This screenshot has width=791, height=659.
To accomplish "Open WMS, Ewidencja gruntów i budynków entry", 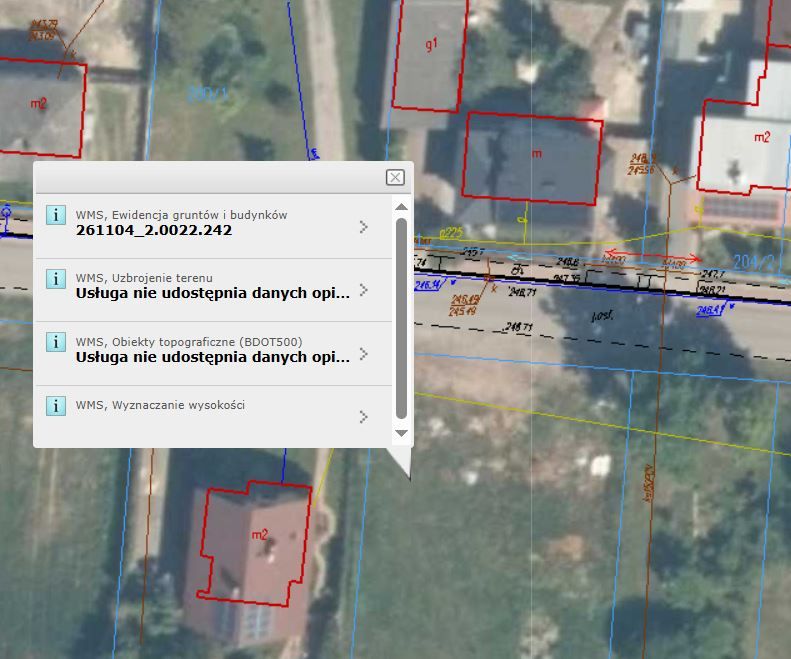I will pos(213,227).
